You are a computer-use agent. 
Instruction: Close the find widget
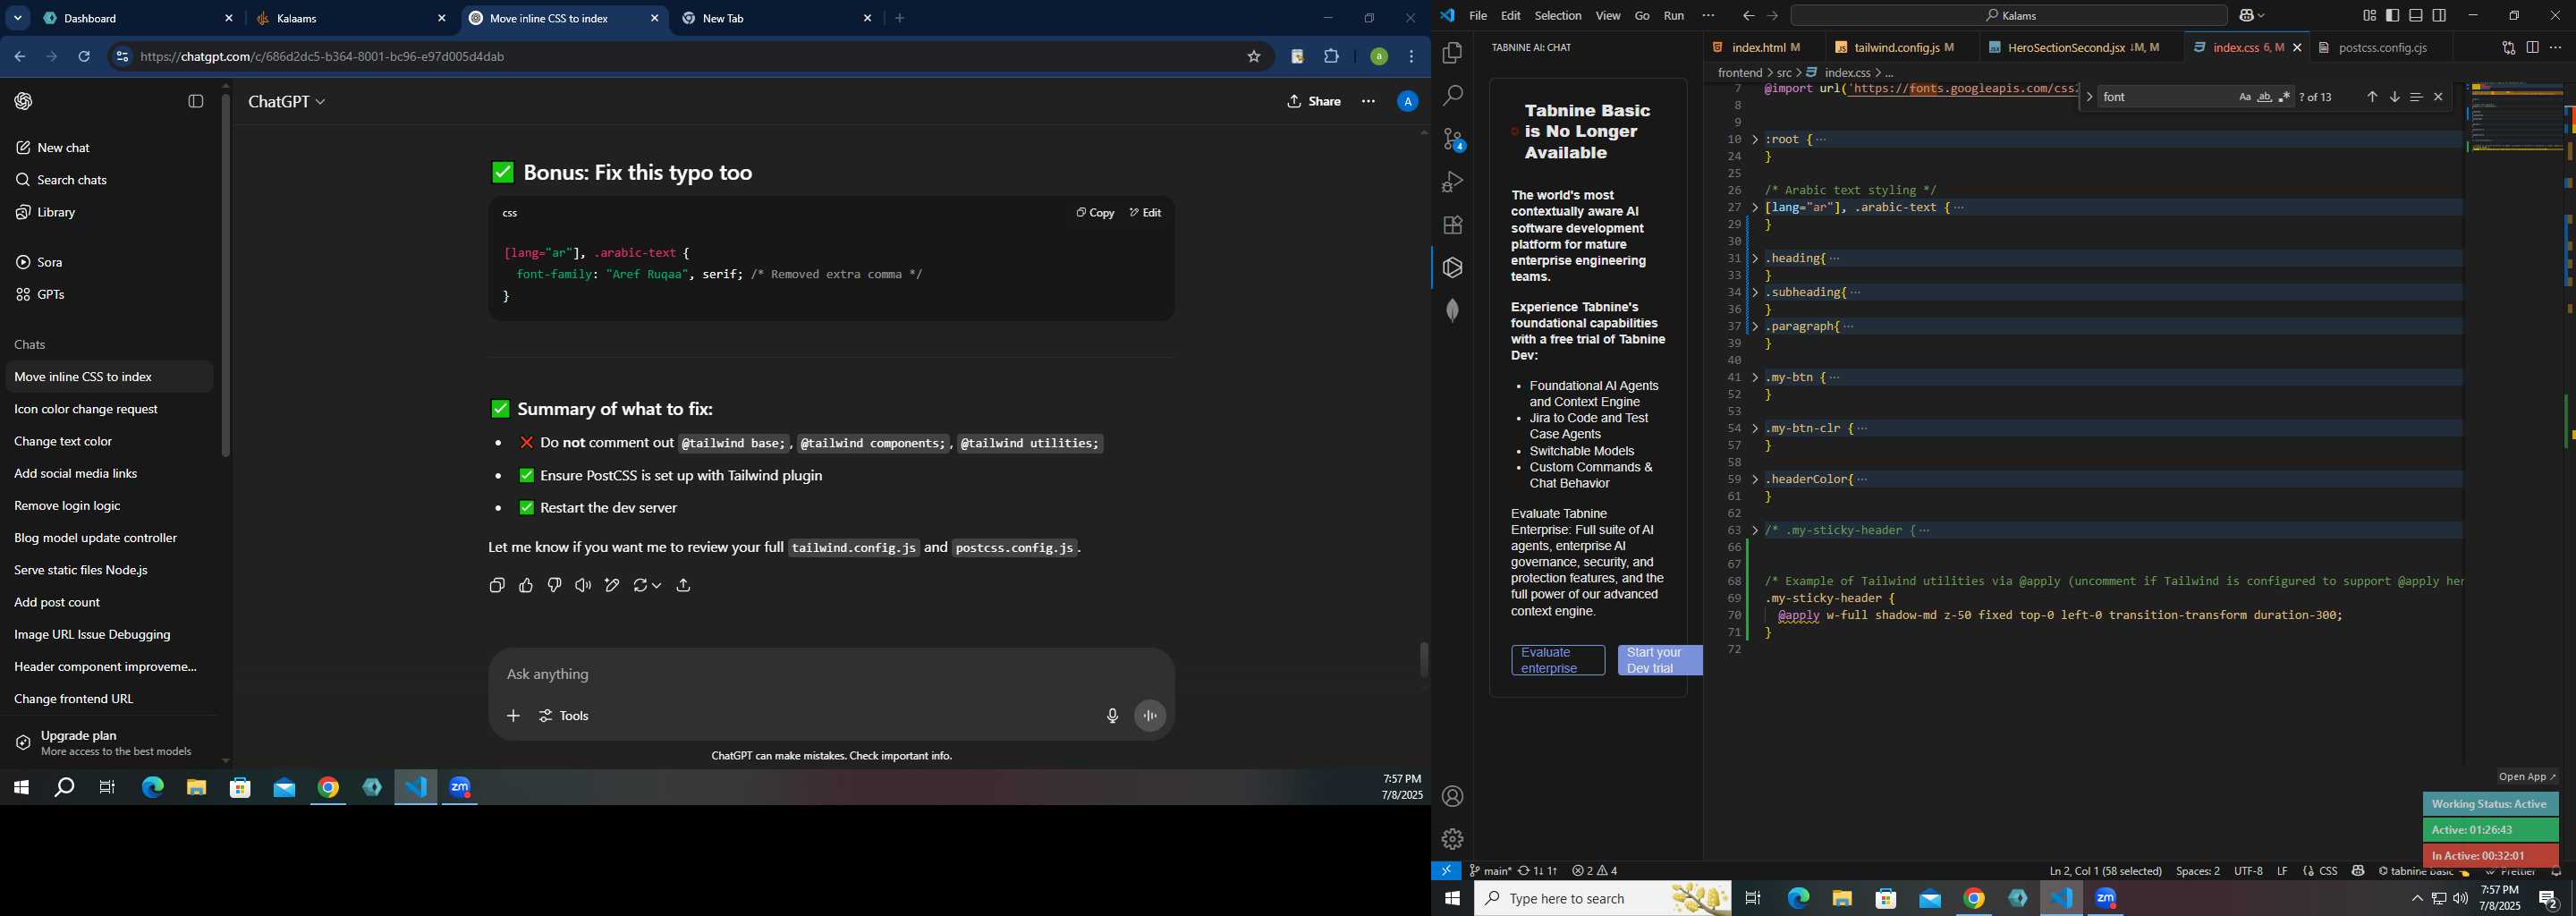tap(2438, 97)
